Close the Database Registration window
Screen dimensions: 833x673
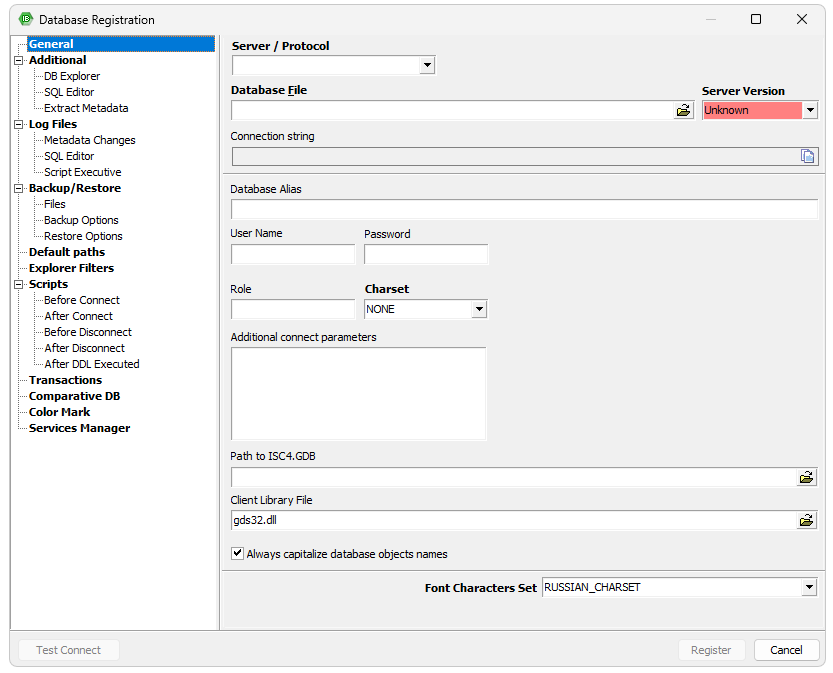802,19
